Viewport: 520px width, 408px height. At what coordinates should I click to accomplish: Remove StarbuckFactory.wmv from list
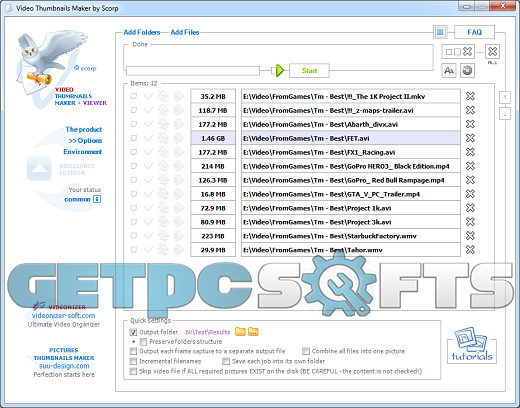click(470, 236)
